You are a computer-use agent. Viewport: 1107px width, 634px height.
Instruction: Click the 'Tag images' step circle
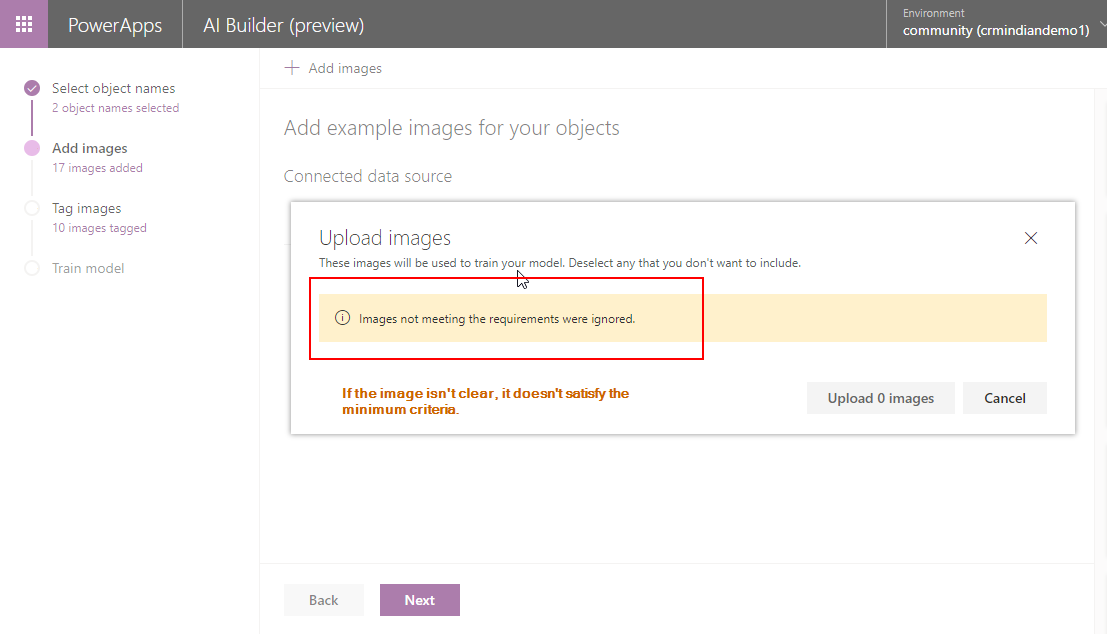click(x=32, y=208)
